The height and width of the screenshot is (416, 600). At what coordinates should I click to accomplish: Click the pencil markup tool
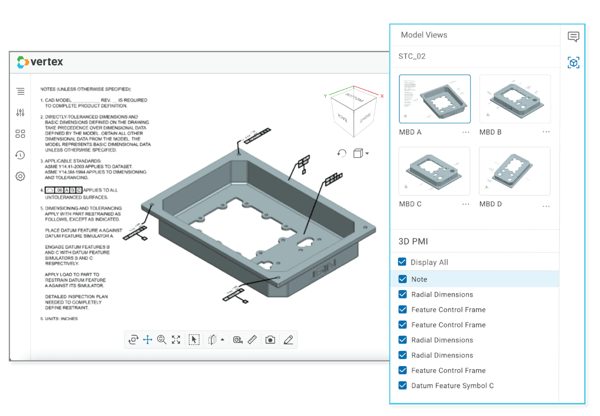[289, 339]
